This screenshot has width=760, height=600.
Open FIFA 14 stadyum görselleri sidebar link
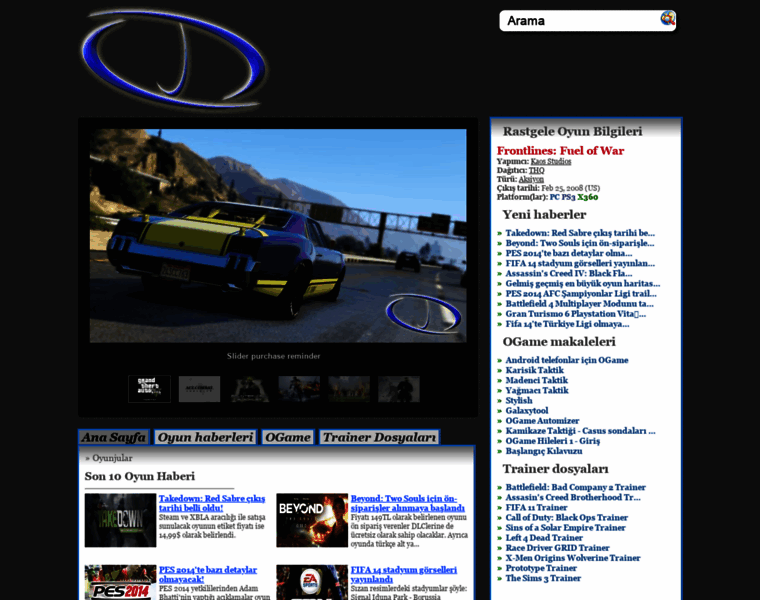[580, 264]
